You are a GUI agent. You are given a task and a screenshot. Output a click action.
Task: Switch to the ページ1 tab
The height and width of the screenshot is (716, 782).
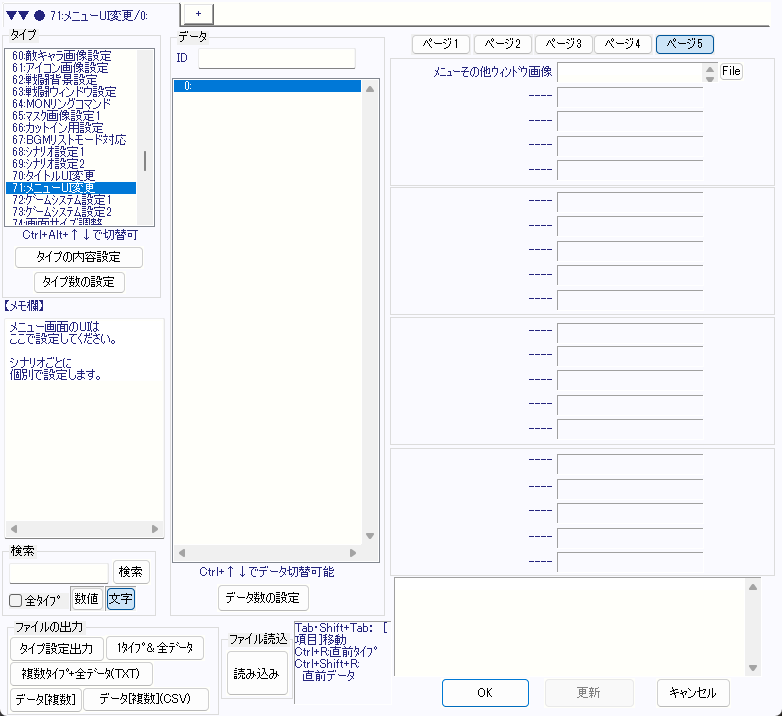(x=441, y=44)
